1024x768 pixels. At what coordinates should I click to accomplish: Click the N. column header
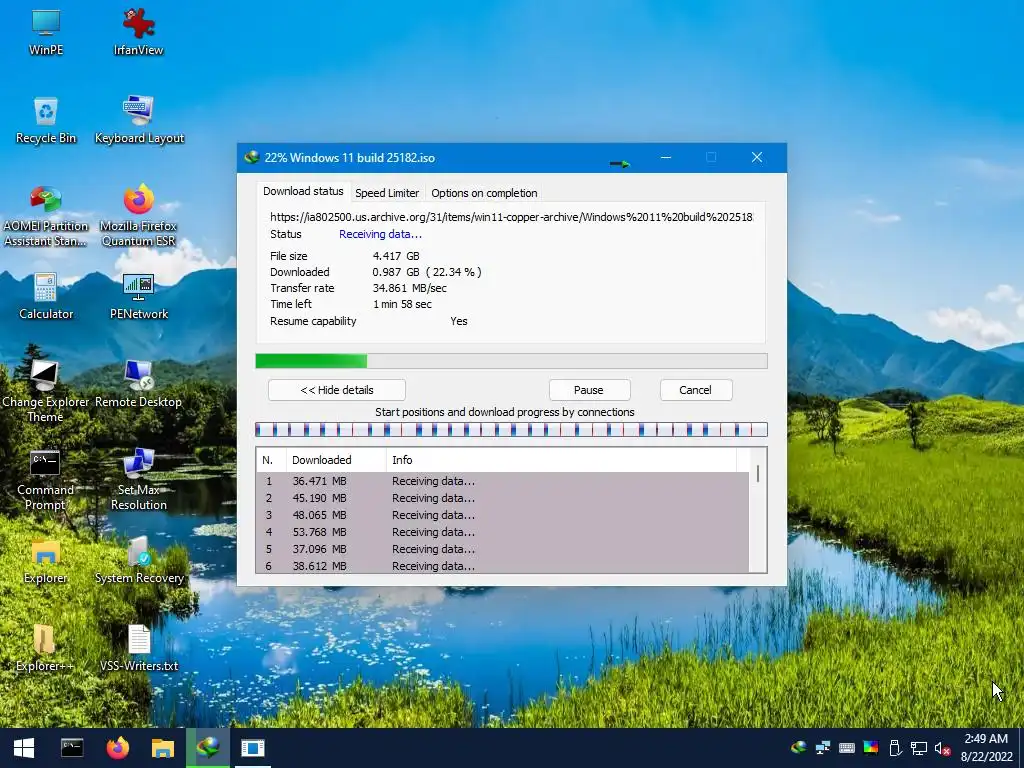point(271,460)
